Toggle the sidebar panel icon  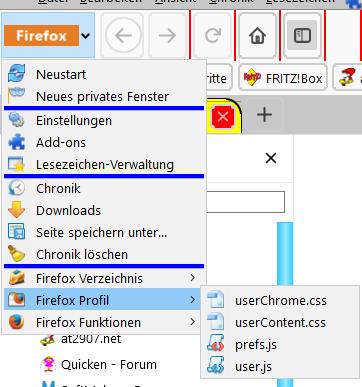pyautogui.click(x=302, y=36)
